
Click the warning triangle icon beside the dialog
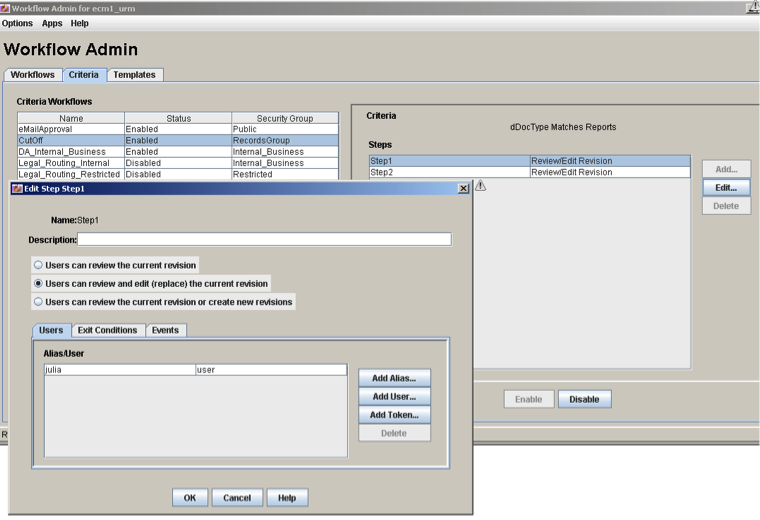480,185
